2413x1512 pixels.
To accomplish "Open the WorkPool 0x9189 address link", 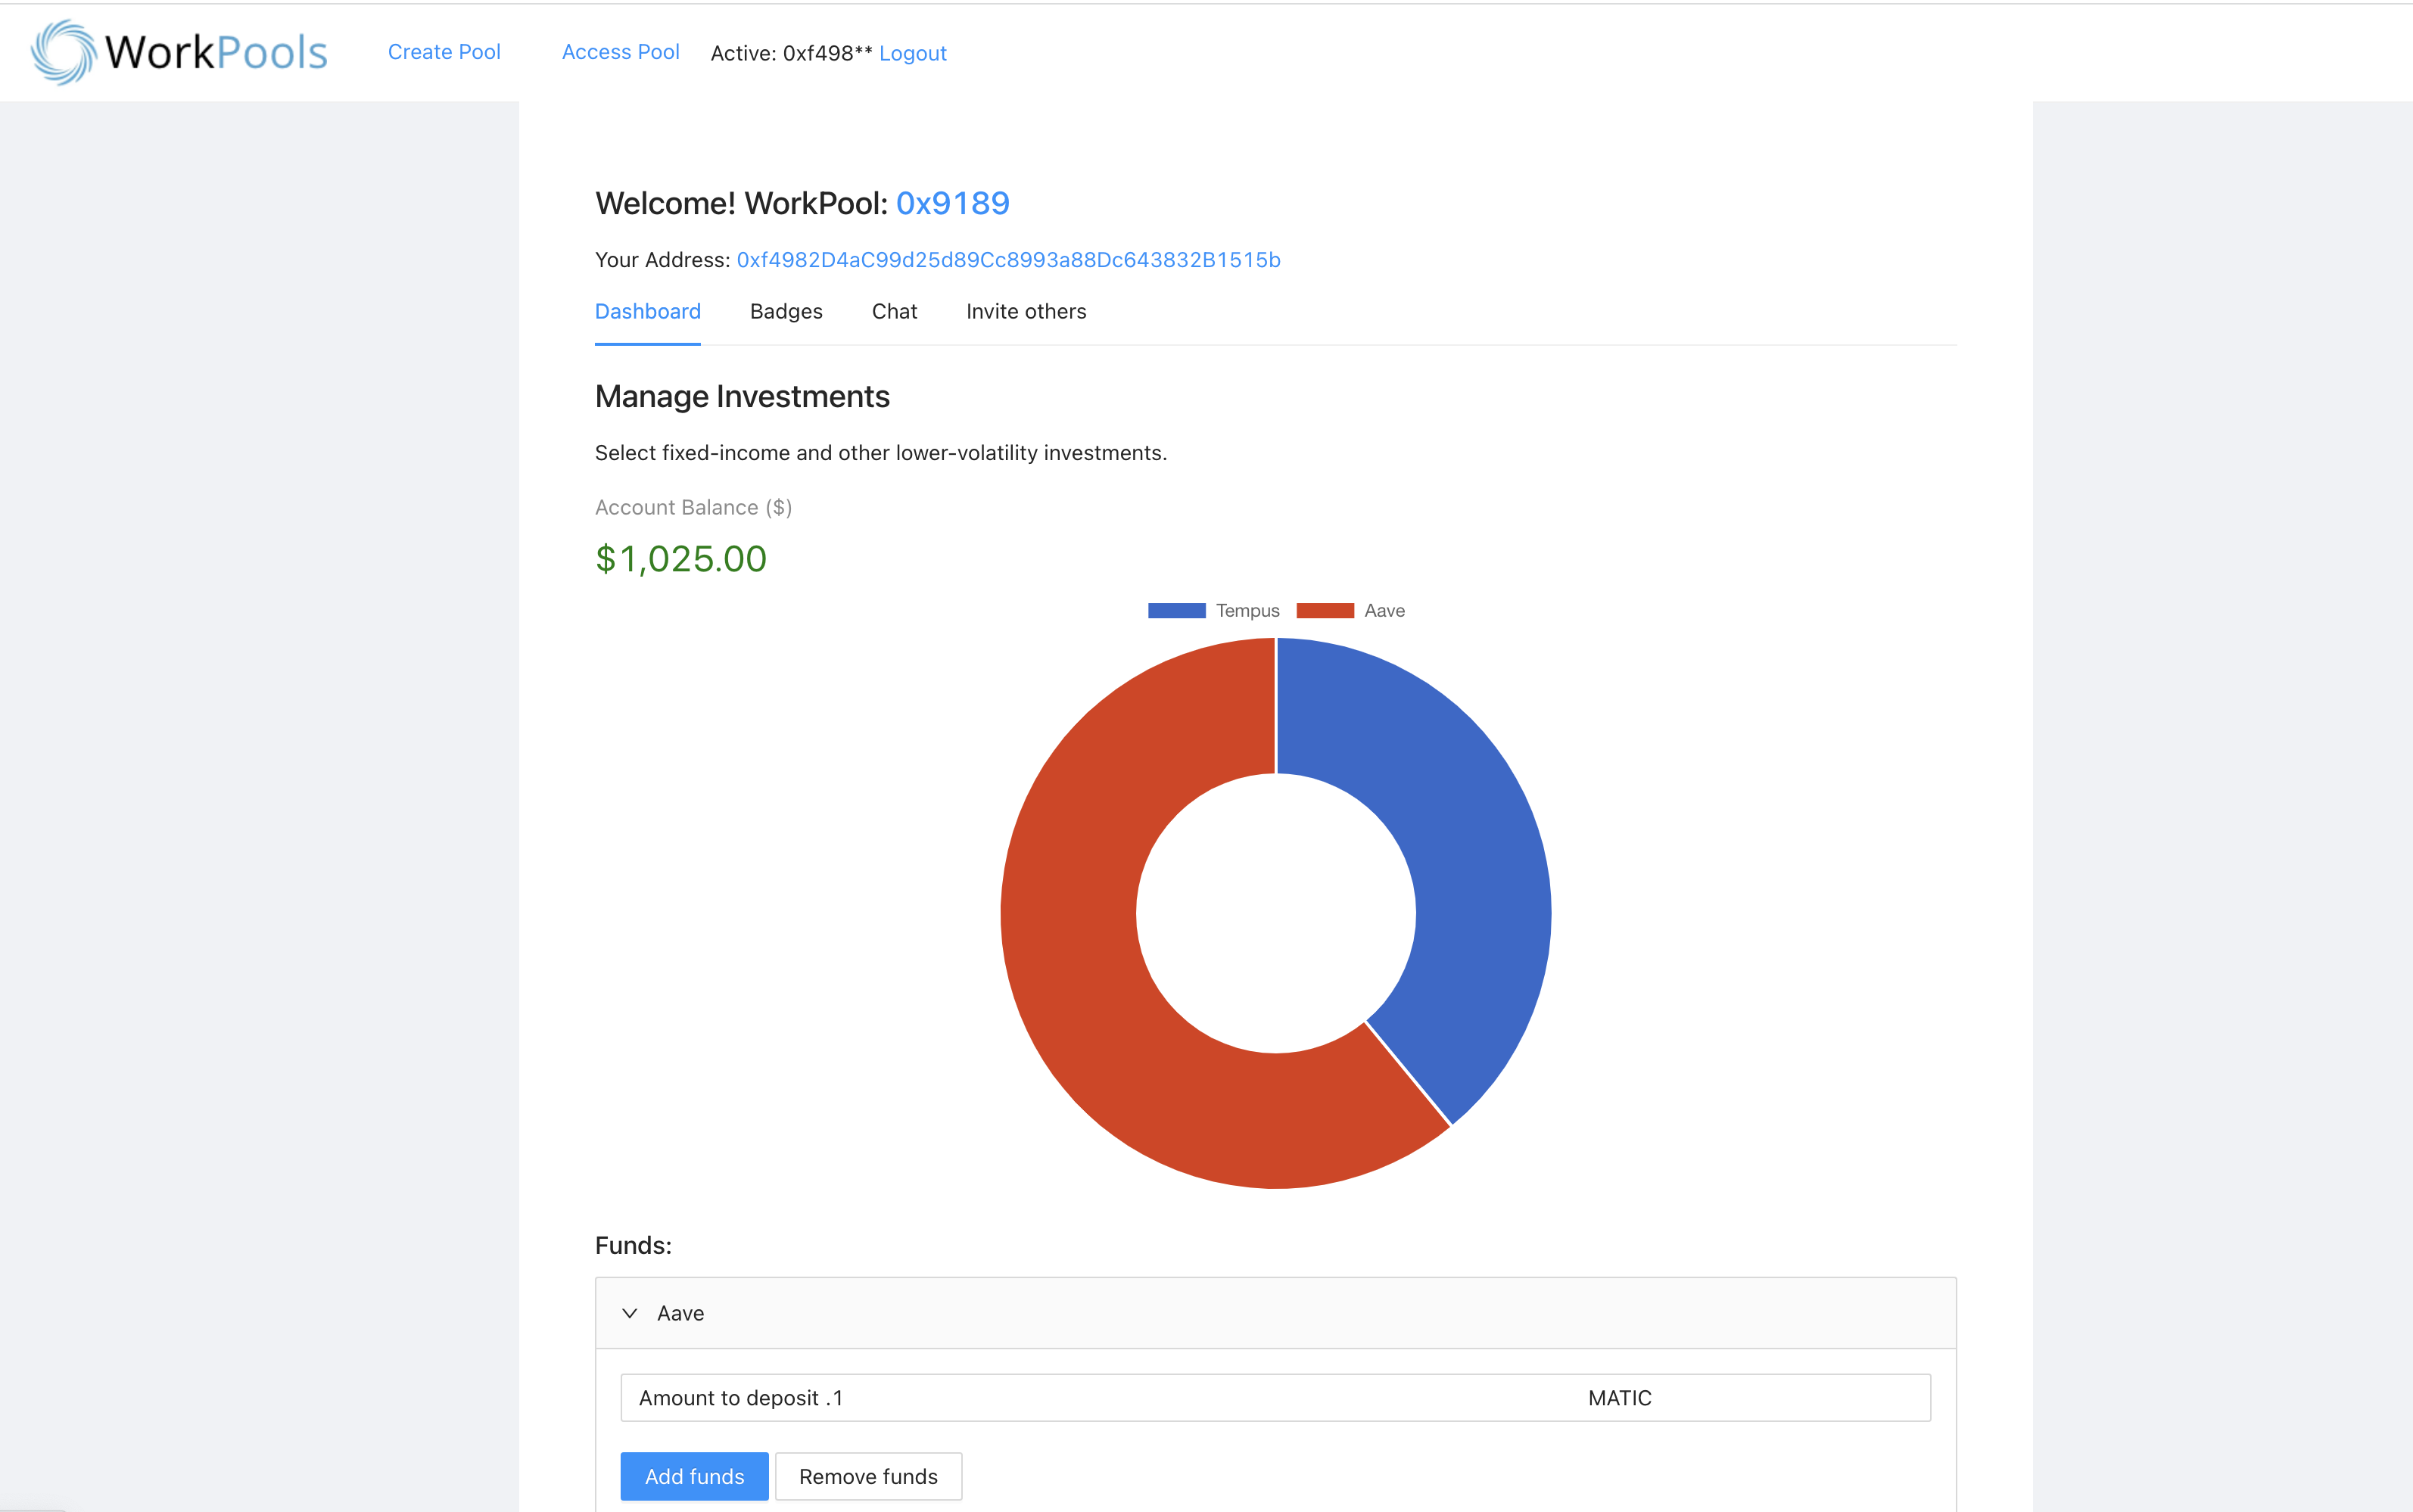I will [953, 203].
